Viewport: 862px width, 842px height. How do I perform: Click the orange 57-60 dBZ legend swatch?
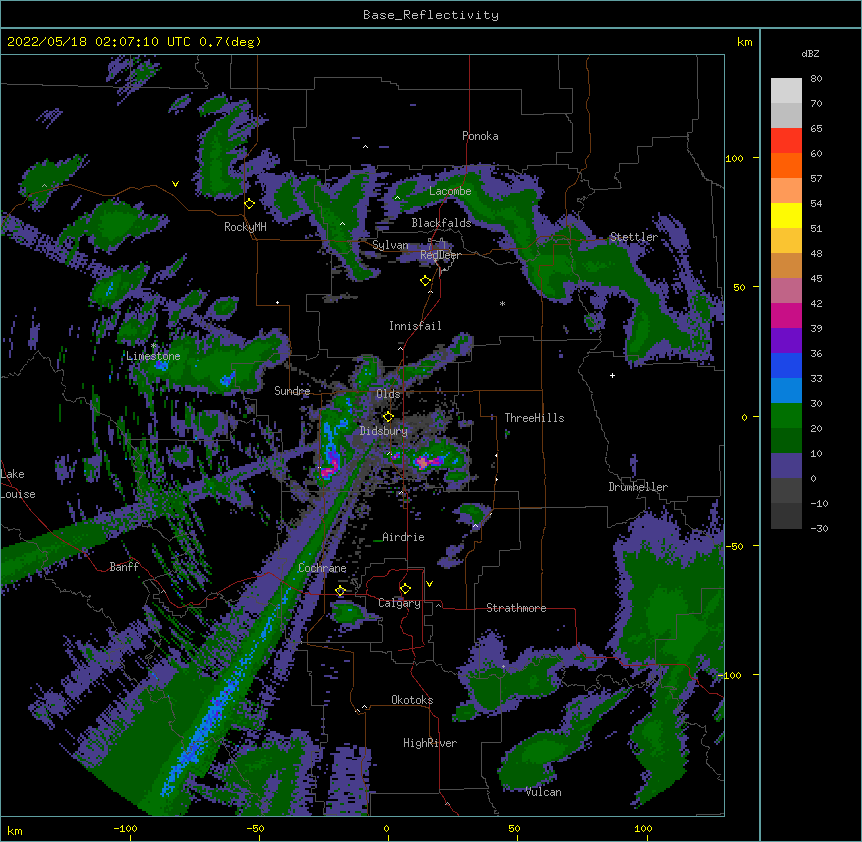click(x=786, y=165)
